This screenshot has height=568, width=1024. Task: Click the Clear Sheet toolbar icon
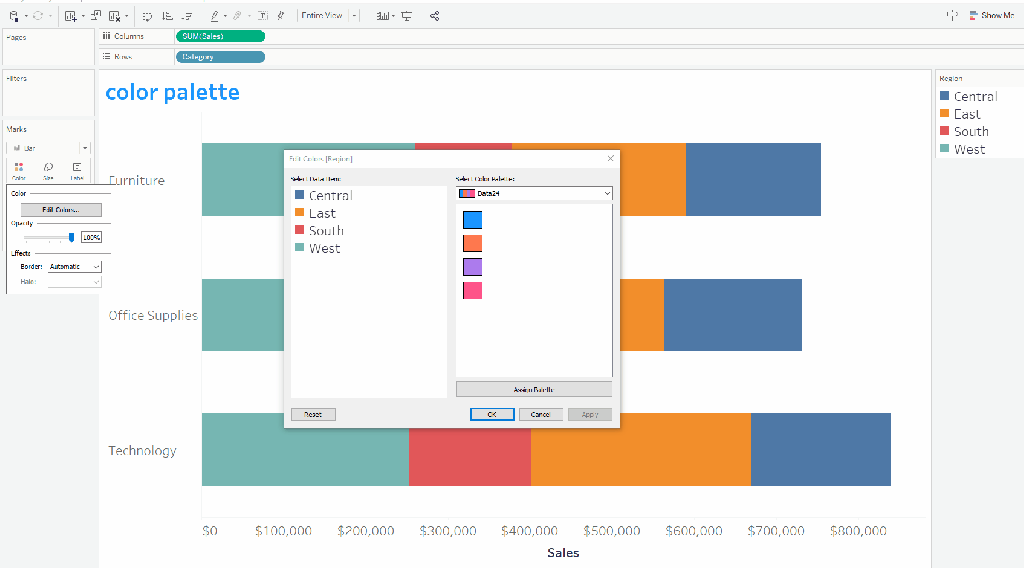[x=115, y=16]
